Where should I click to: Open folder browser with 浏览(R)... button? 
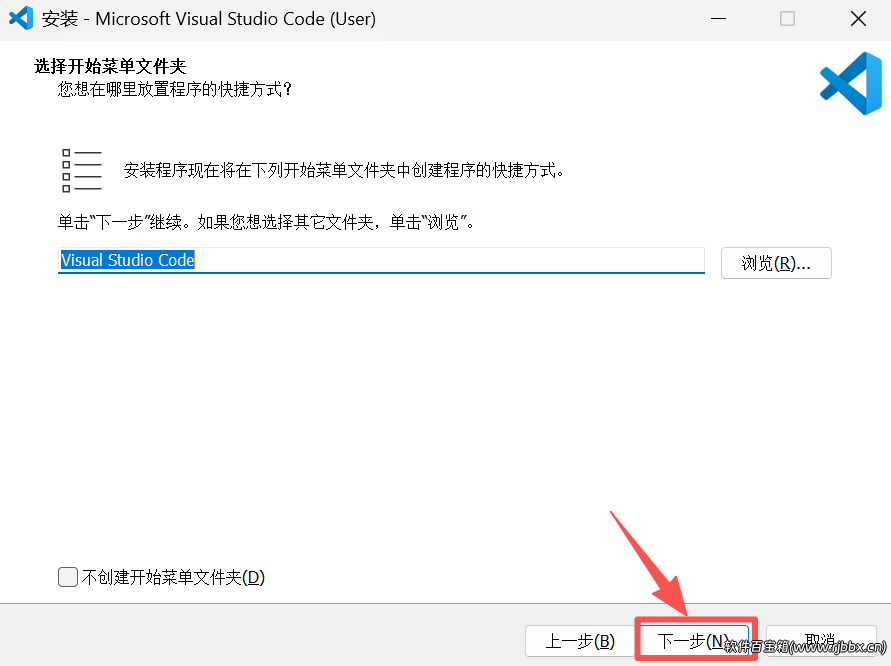pyautogui.click(x=776, y=263)
